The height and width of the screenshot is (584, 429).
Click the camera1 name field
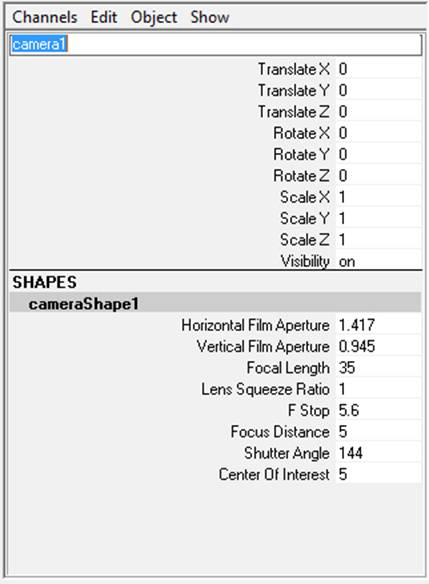click(x=216, y=45)
